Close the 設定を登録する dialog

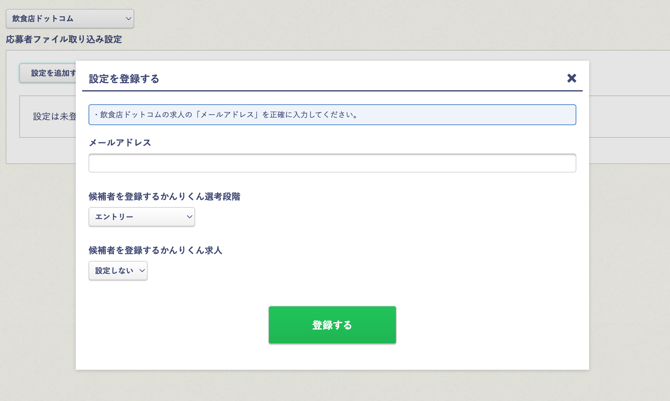[571, 78]
